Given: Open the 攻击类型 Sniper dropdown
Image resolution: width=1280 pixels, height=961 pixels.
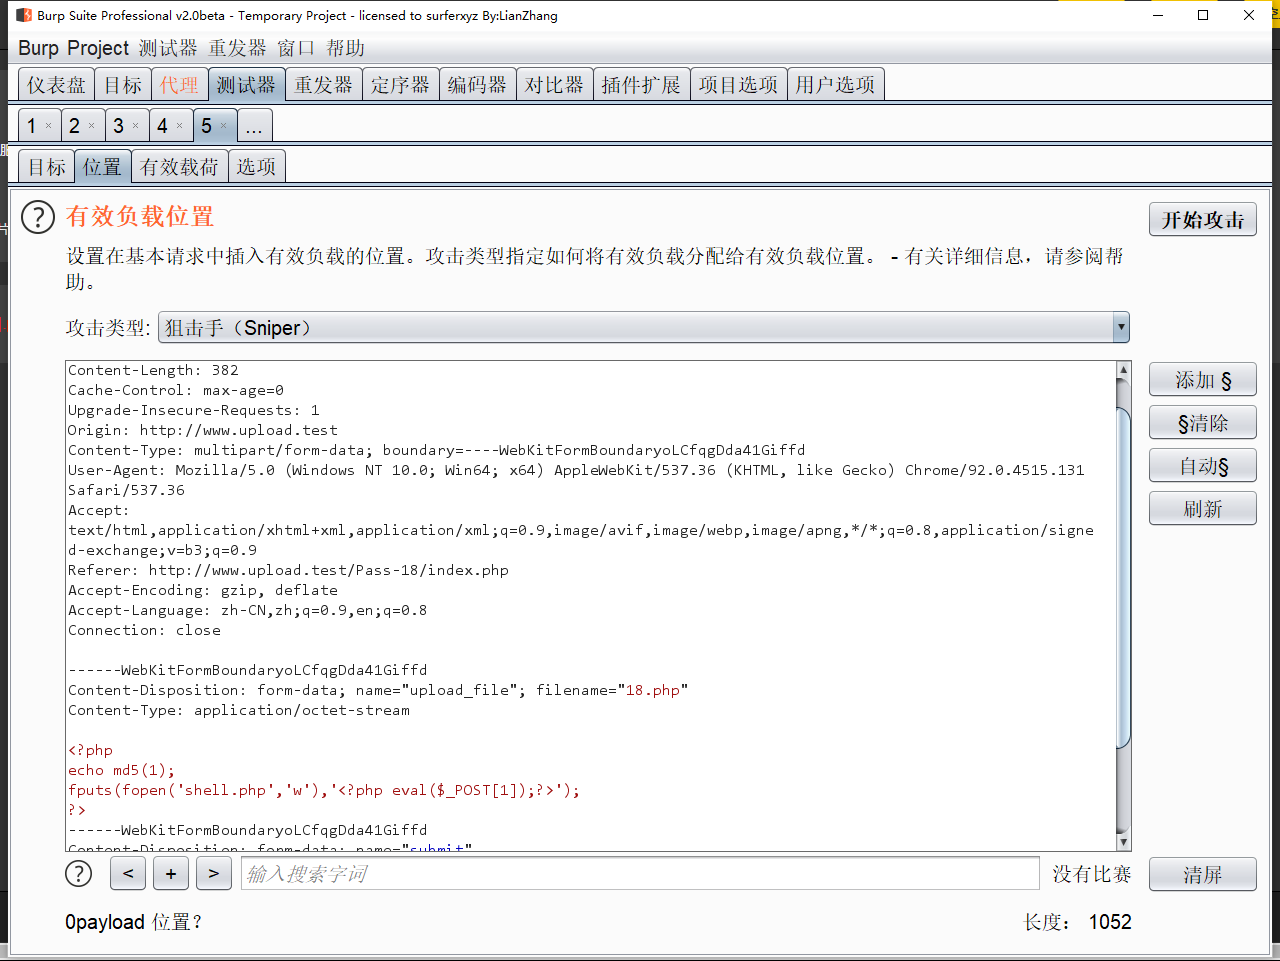Looking at the screenshot, I should tap(644, 327).
